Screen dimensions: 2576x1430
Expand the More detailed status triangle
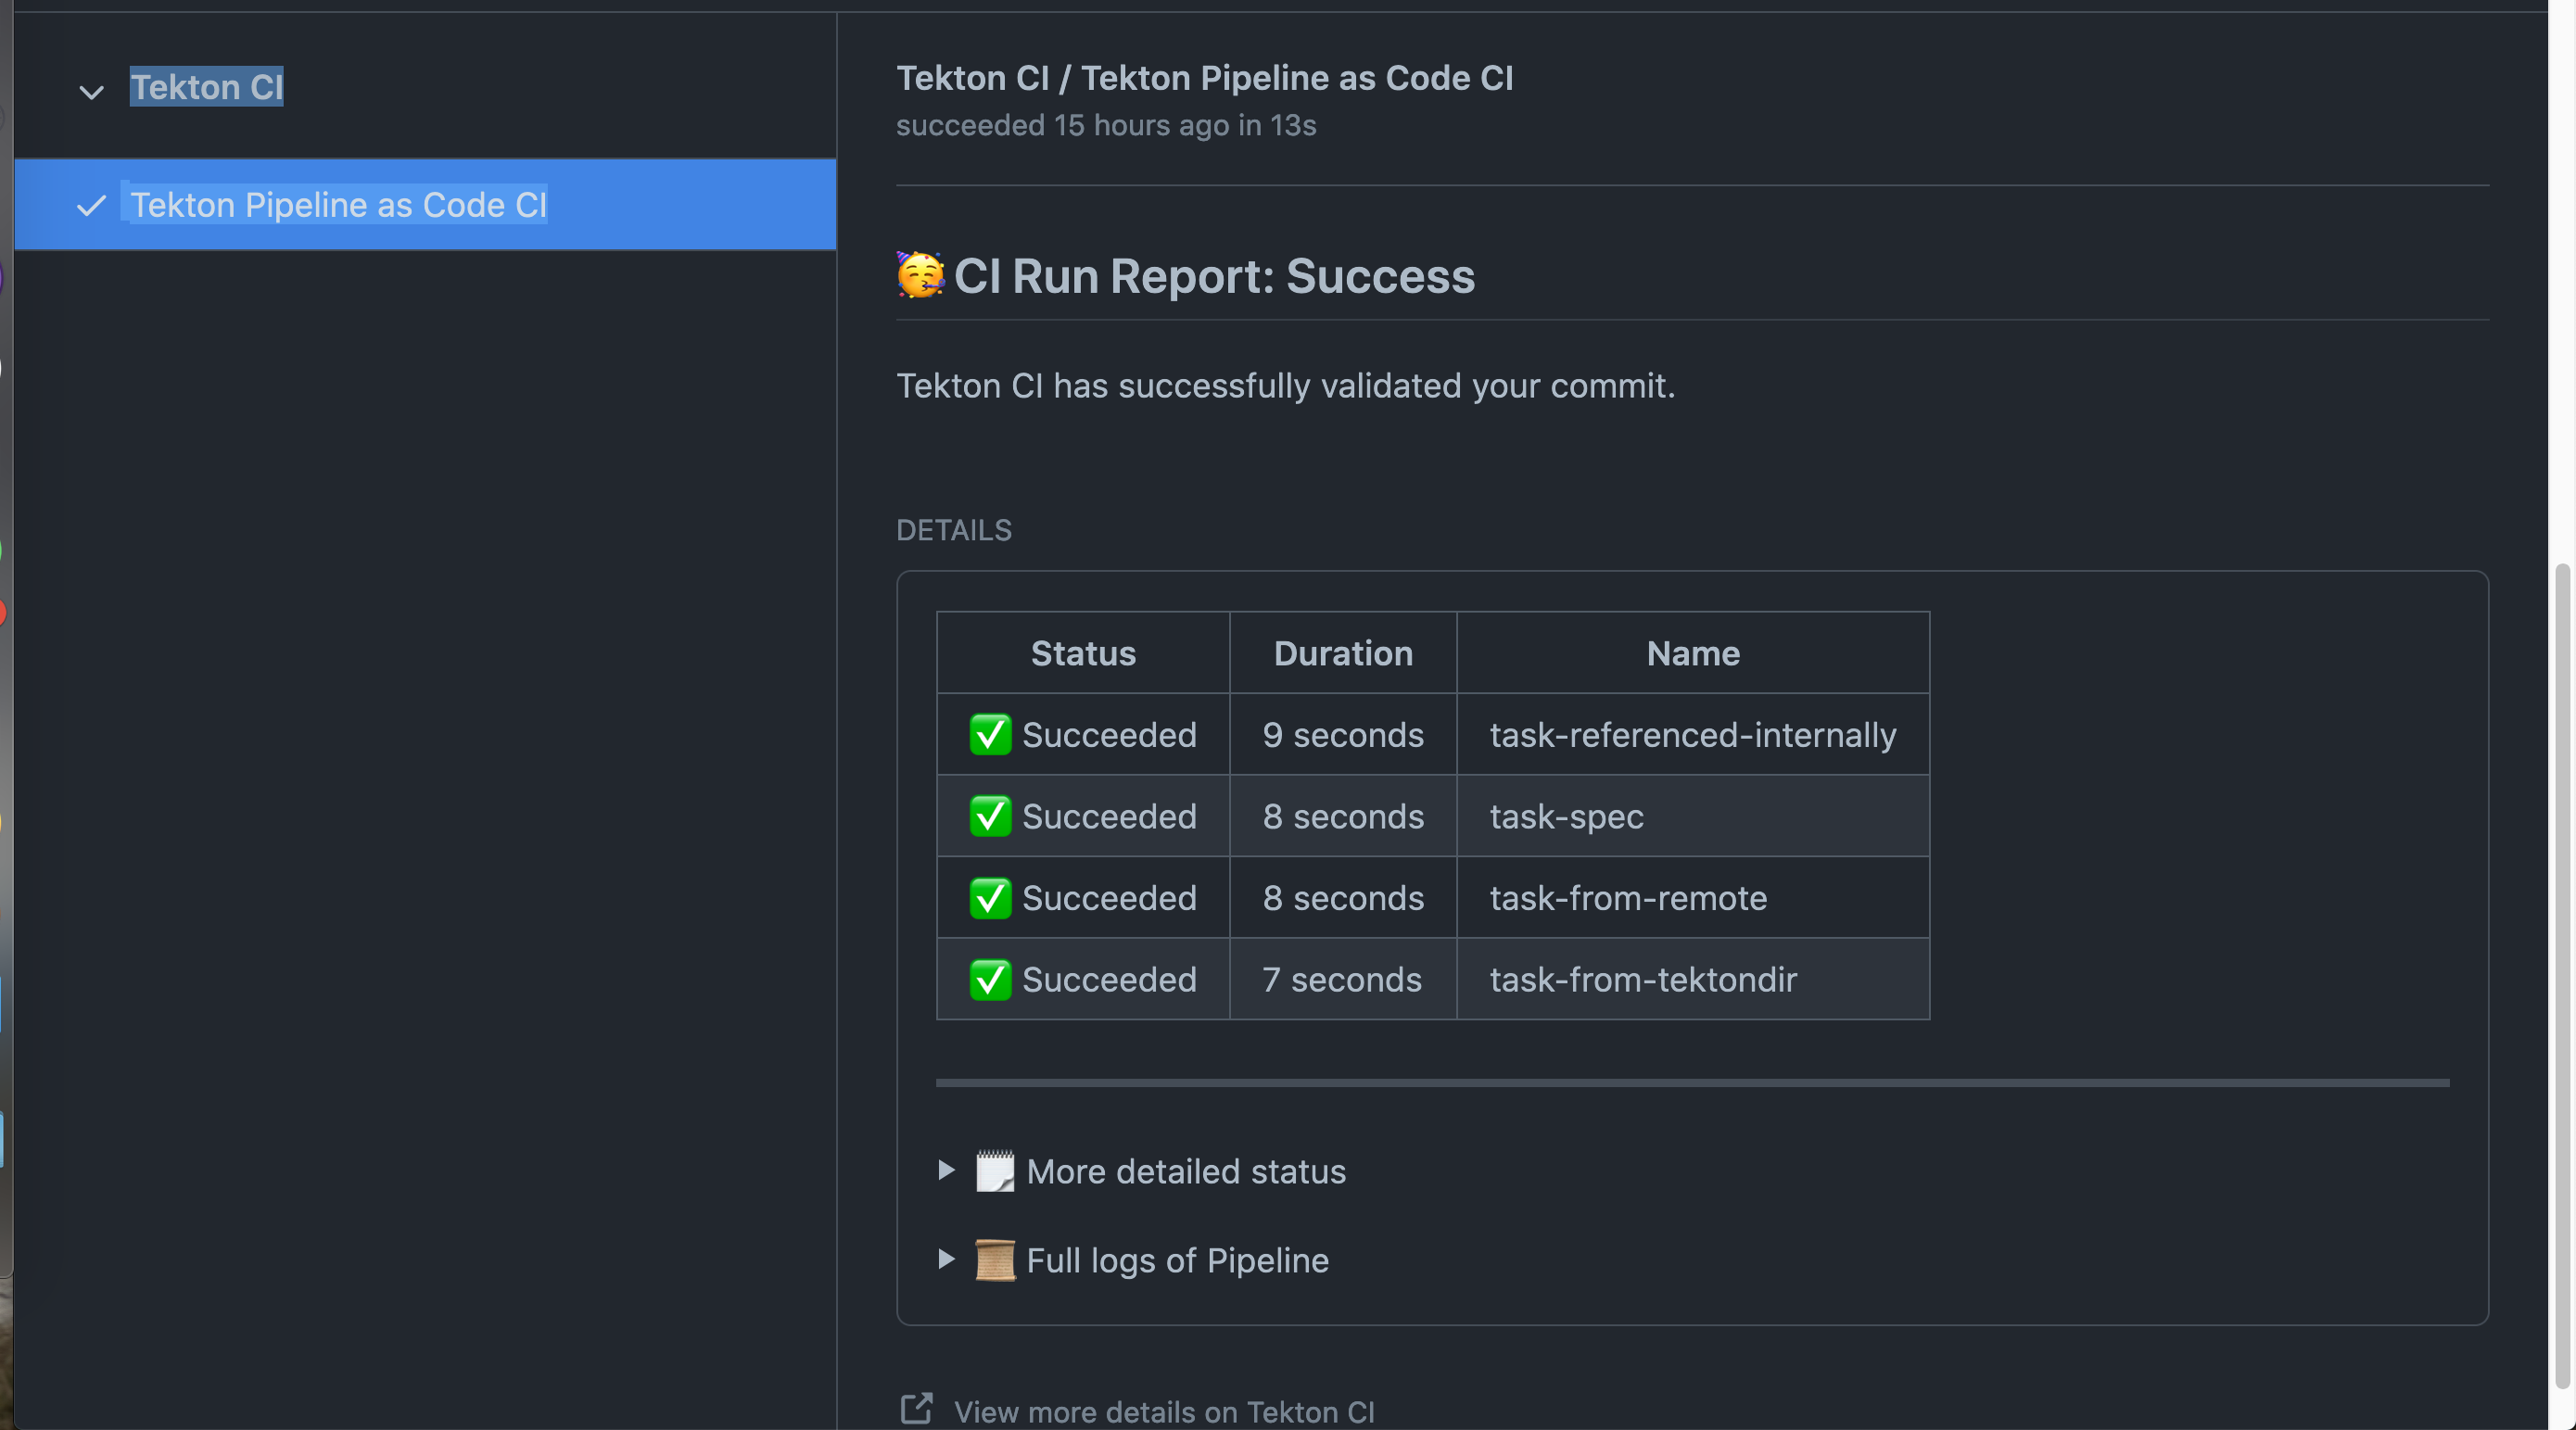tap(946, 1170)
